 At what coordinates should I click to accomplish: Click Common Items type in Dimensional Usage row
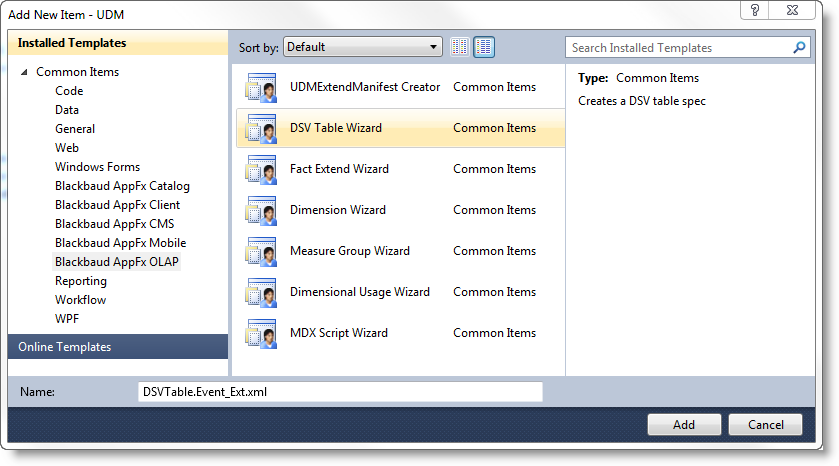(x=494, y=292)
